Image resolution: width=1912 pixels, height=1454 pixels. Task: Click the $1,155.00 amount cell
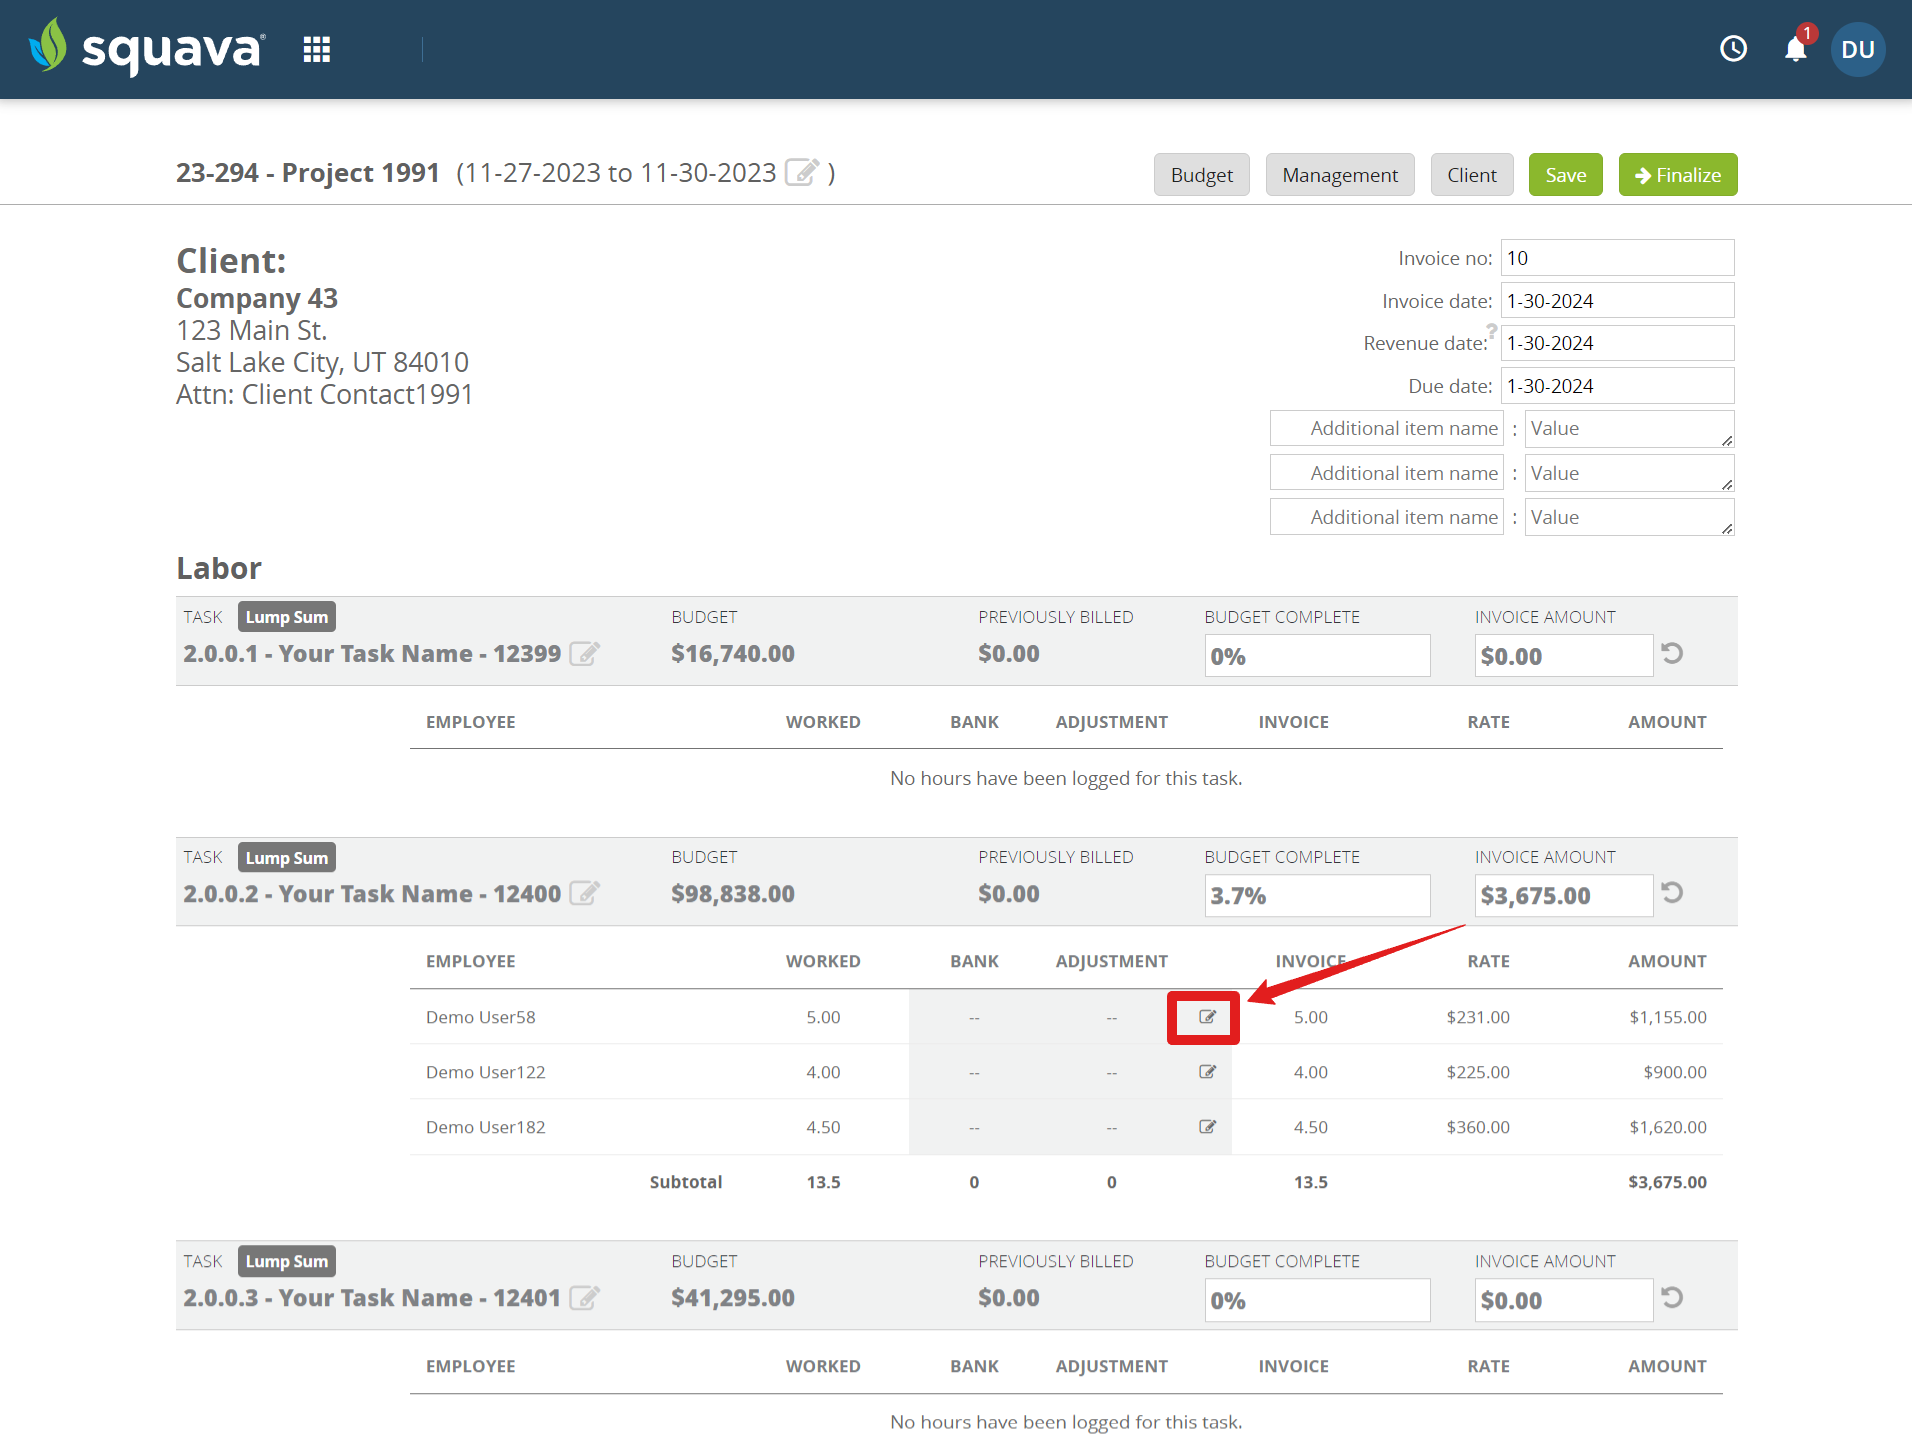click(1668, 1017)
